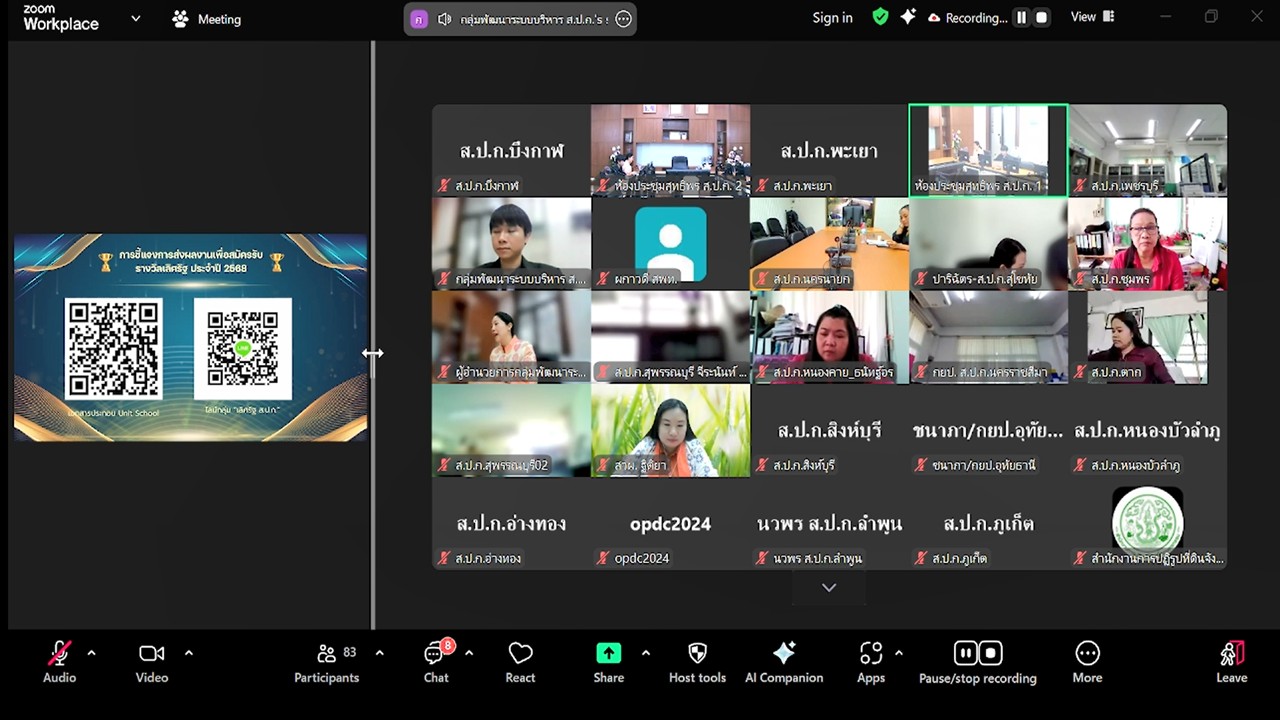1280x720 pixels.
Task: Show next page of gallery chevron
Action: click(x=829, y=588)
